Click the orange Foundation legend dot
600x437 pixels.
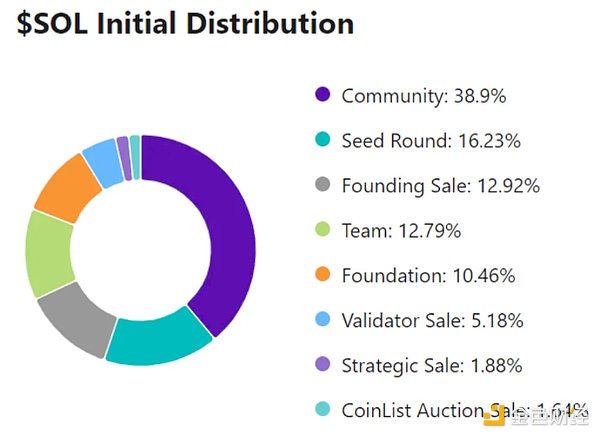(322, 276)
